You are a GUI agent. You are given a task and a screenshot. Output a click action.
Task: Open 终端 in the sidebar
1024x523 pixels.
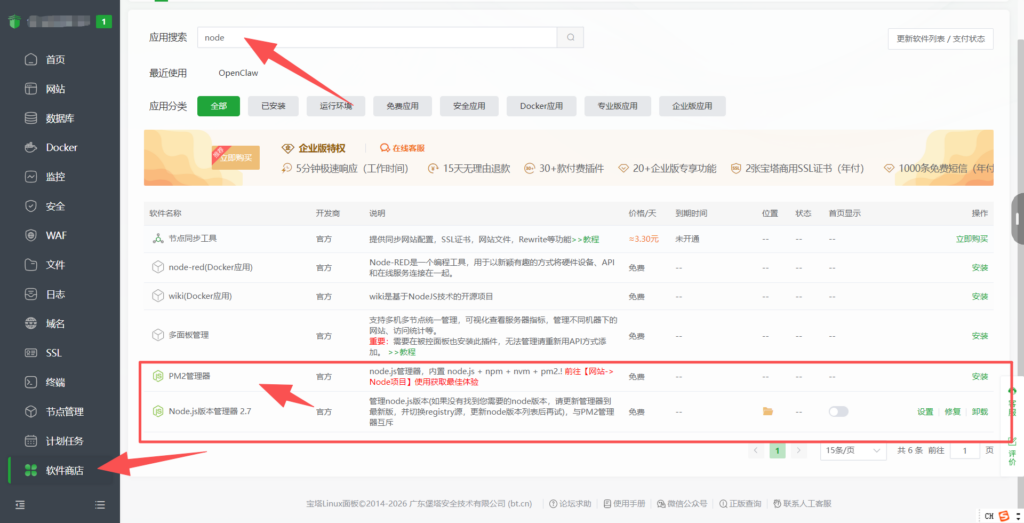point(55,383)
